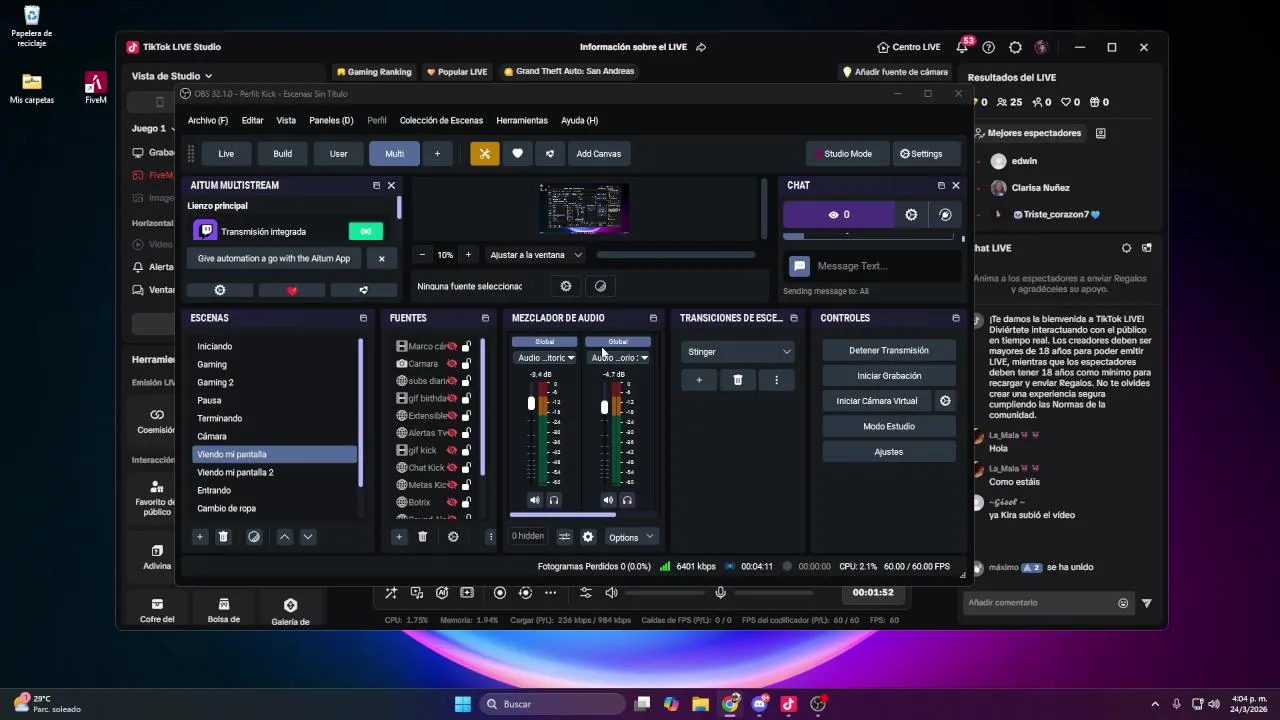
Task: Open transition properties three-dot menu
Action: (x=776, y=380)
